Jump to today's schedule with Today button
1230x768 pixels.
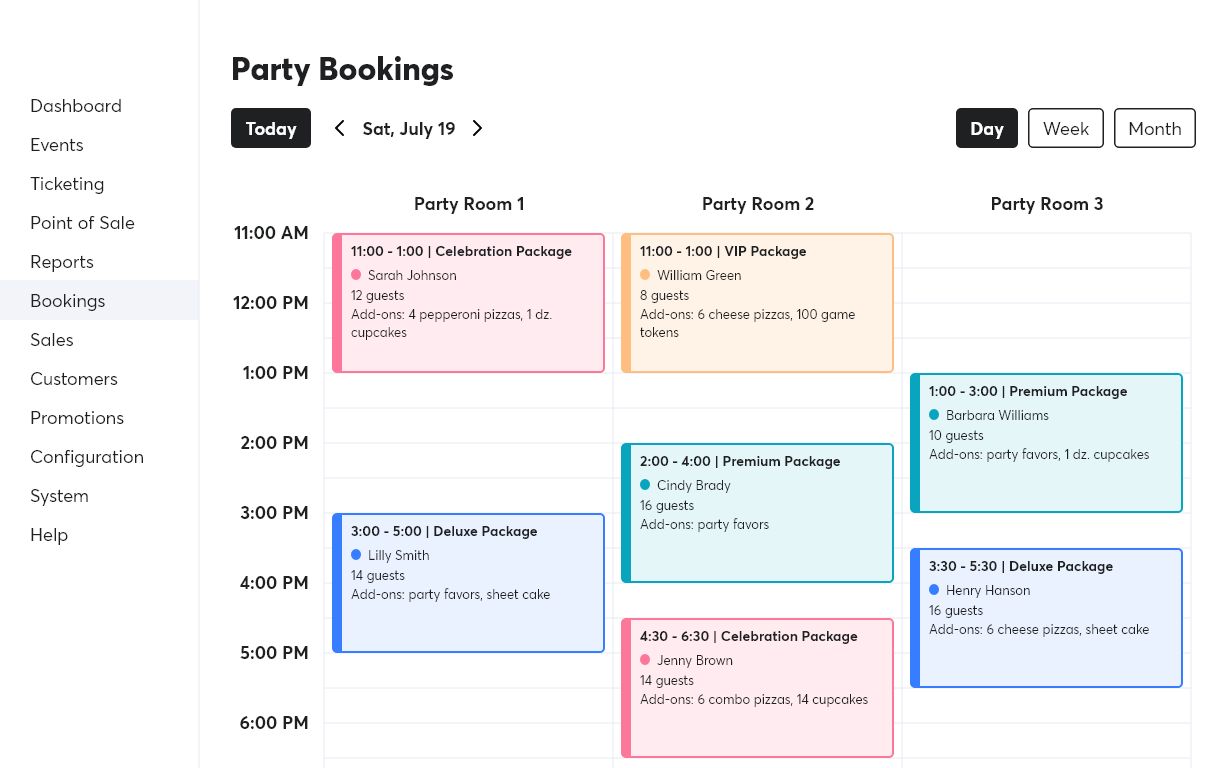(x=271, y=128)
